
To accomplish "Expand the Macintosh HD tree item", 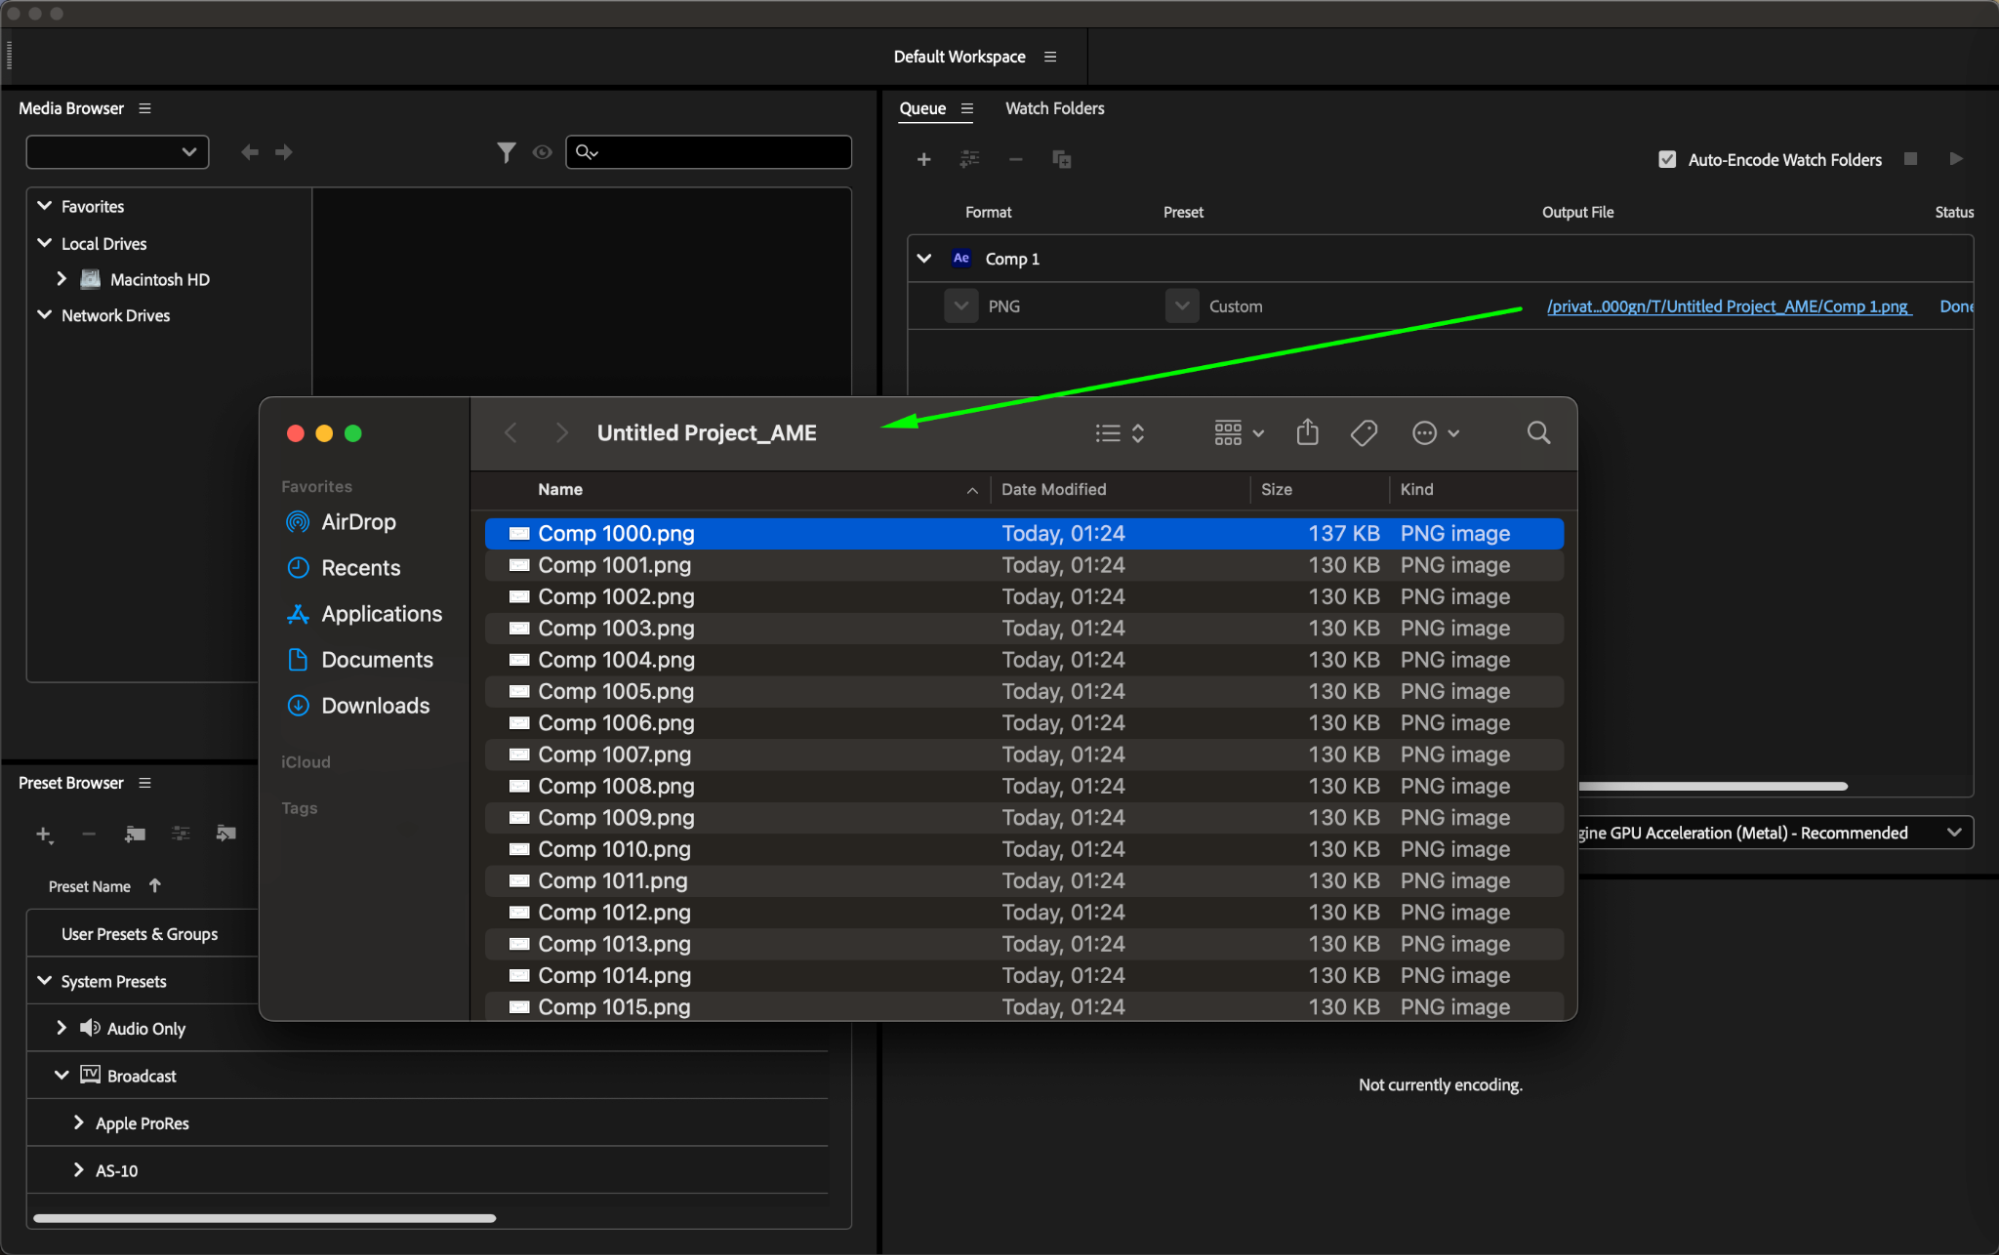I will (x=62, y=279).
